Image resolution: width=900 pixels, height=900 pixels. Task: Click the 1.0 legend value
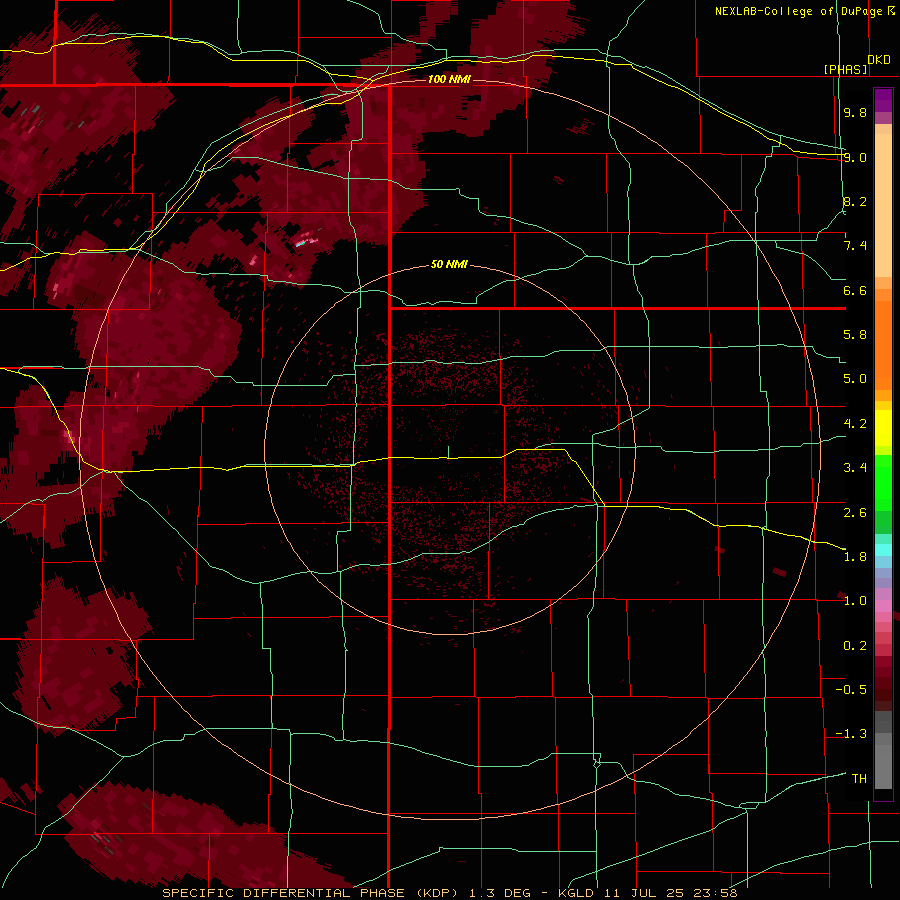(x=855, y=600)
